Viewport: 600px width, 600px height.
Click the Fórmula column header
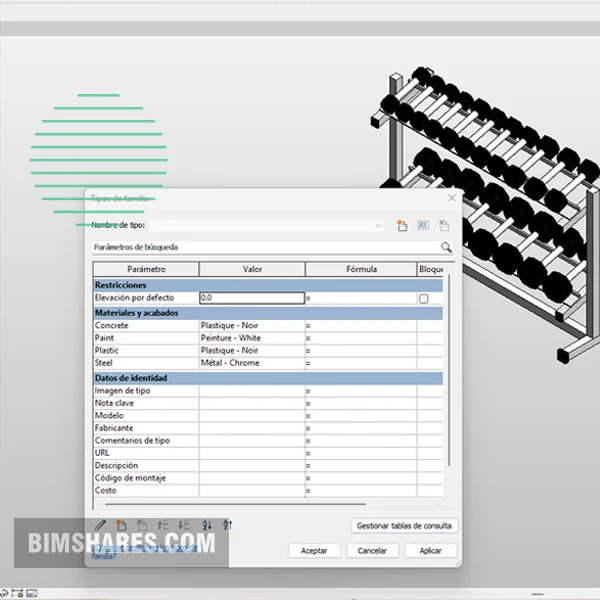(x=361, y=269)
